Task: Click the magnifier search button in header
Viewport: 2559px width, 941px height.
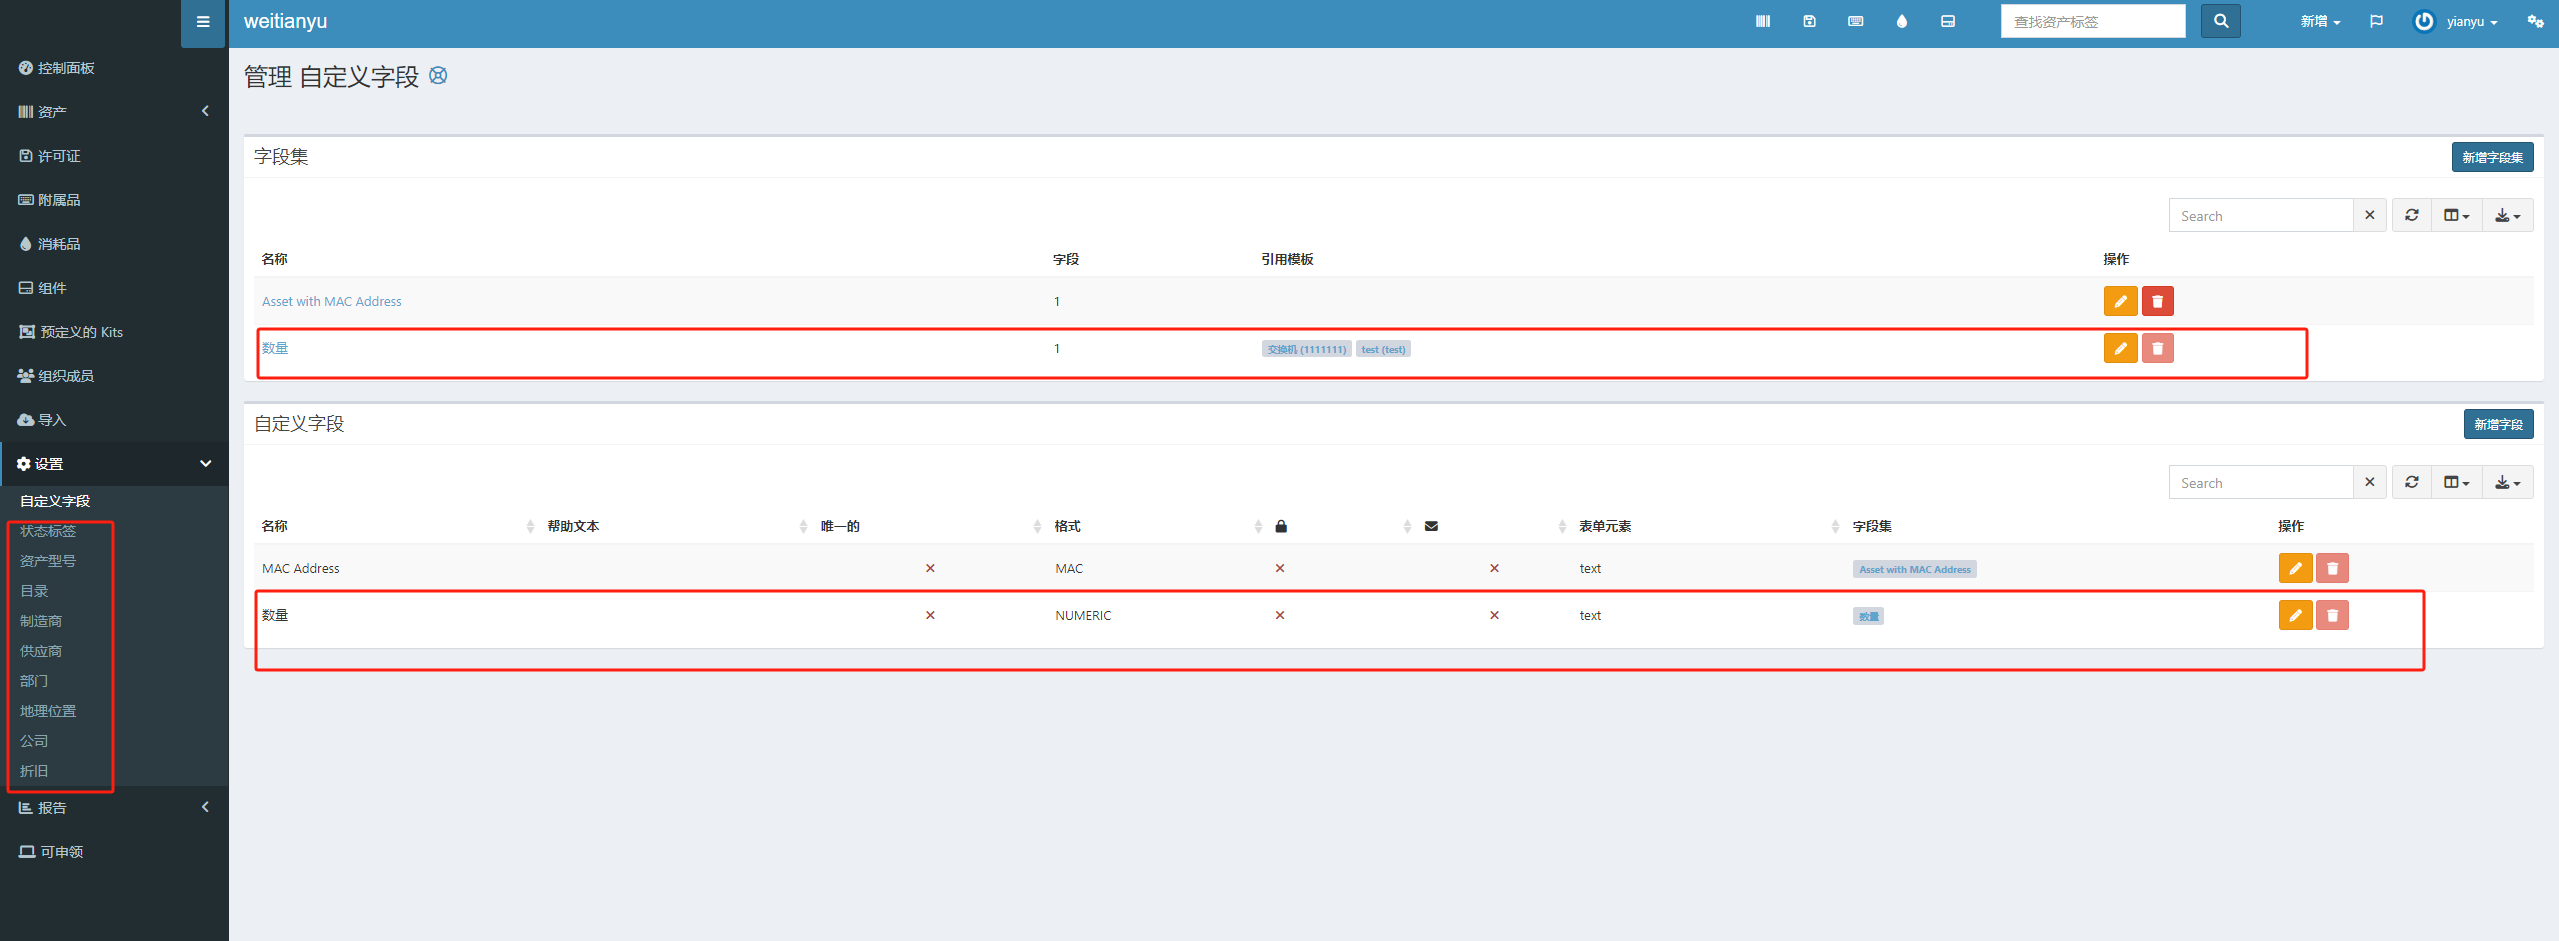Action: click(x=2220, y=21)
